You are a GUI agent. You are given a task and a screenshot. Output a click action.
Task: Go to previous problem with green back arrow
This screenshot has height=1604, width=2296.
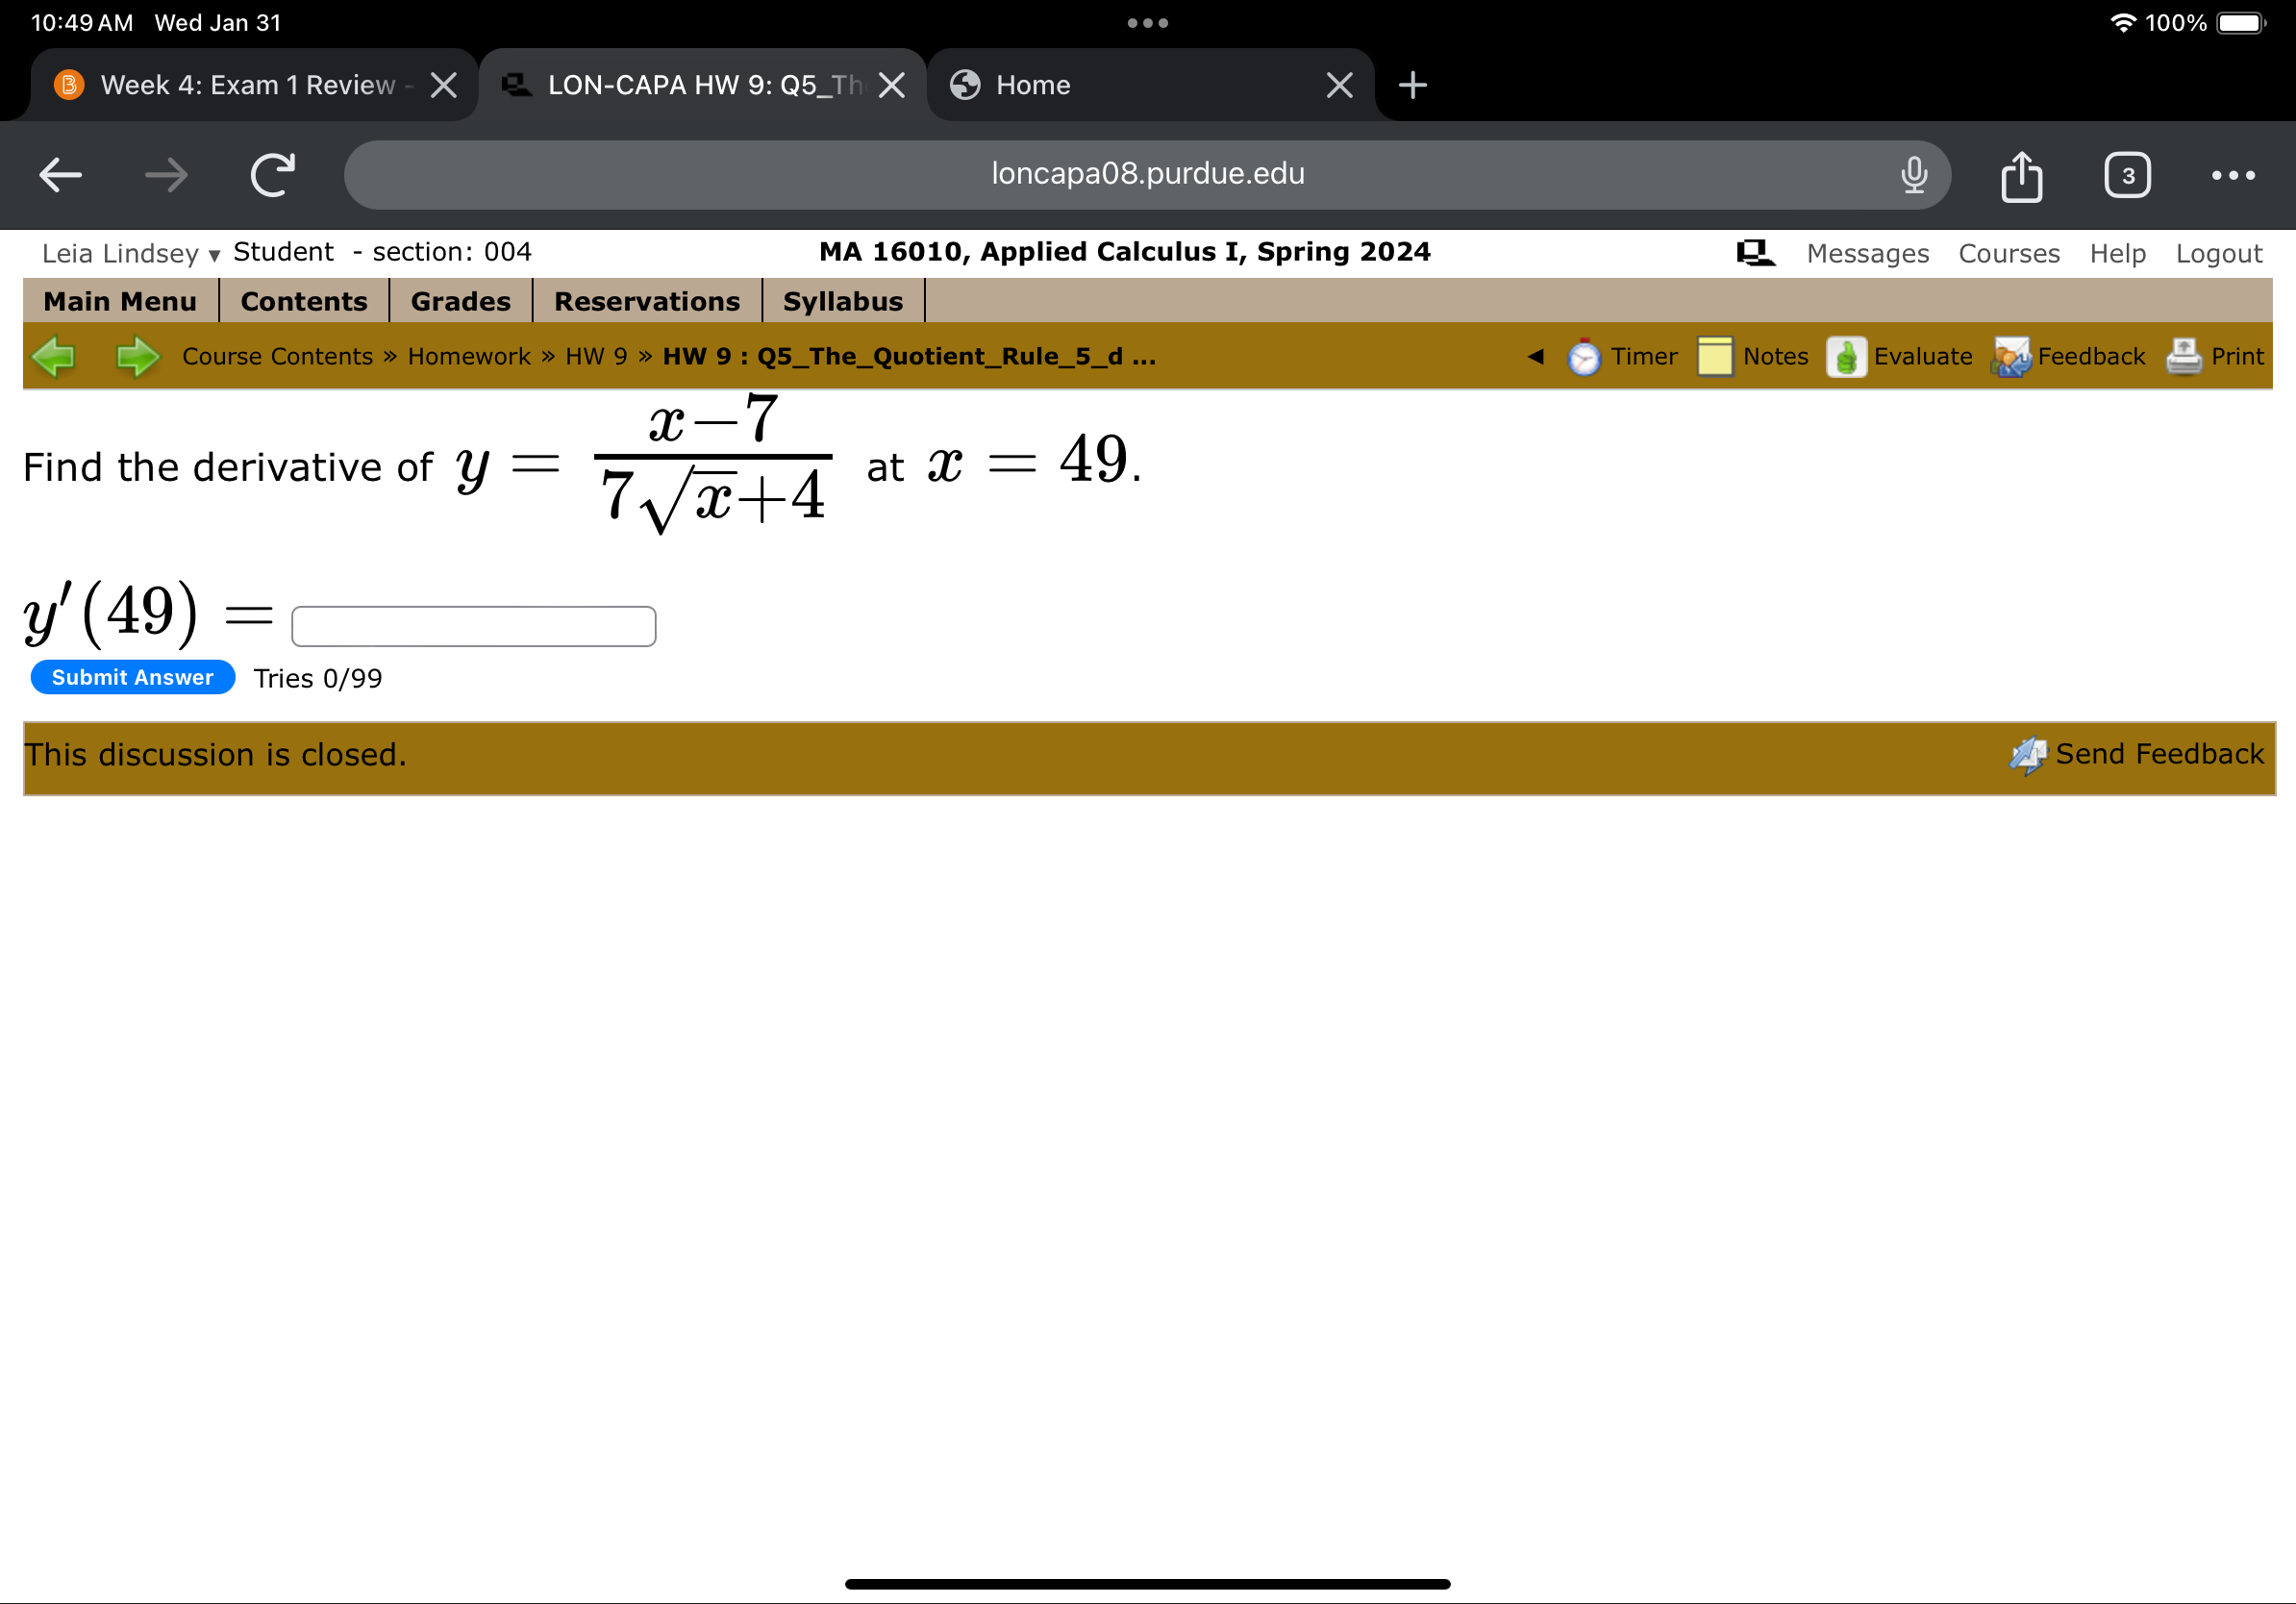click(55, 356)
